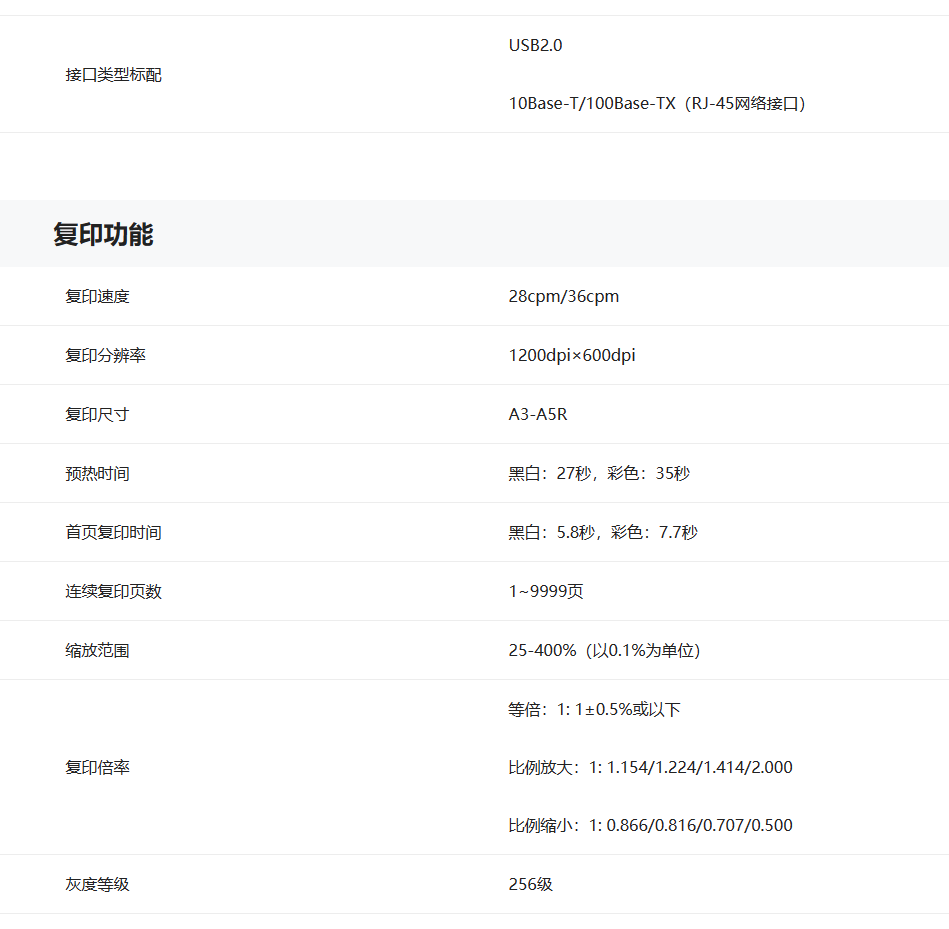This screenshot has height=929, width=949.
Task: Click the A3-A5R copy size value
Action: 537,414
